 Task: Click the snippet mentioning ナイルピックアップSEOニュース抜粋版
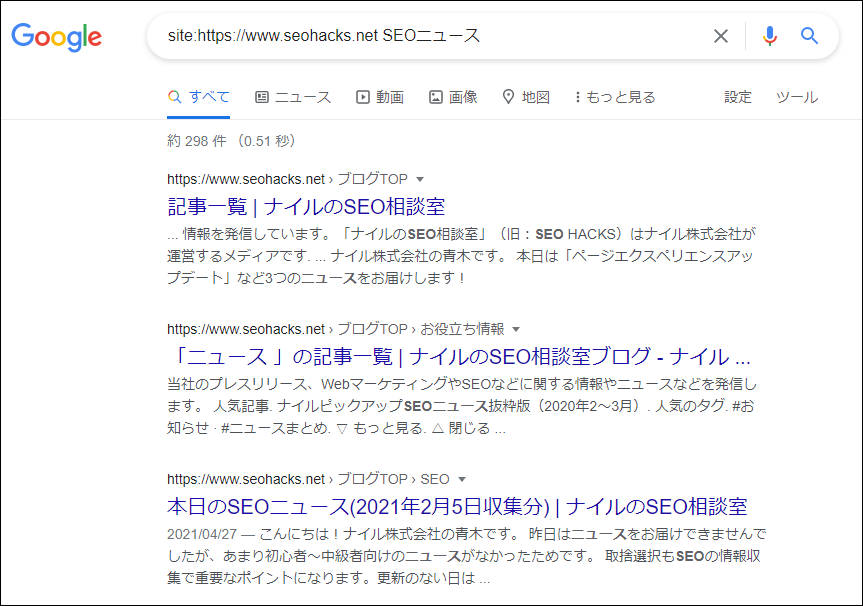[x=462, y=406]
